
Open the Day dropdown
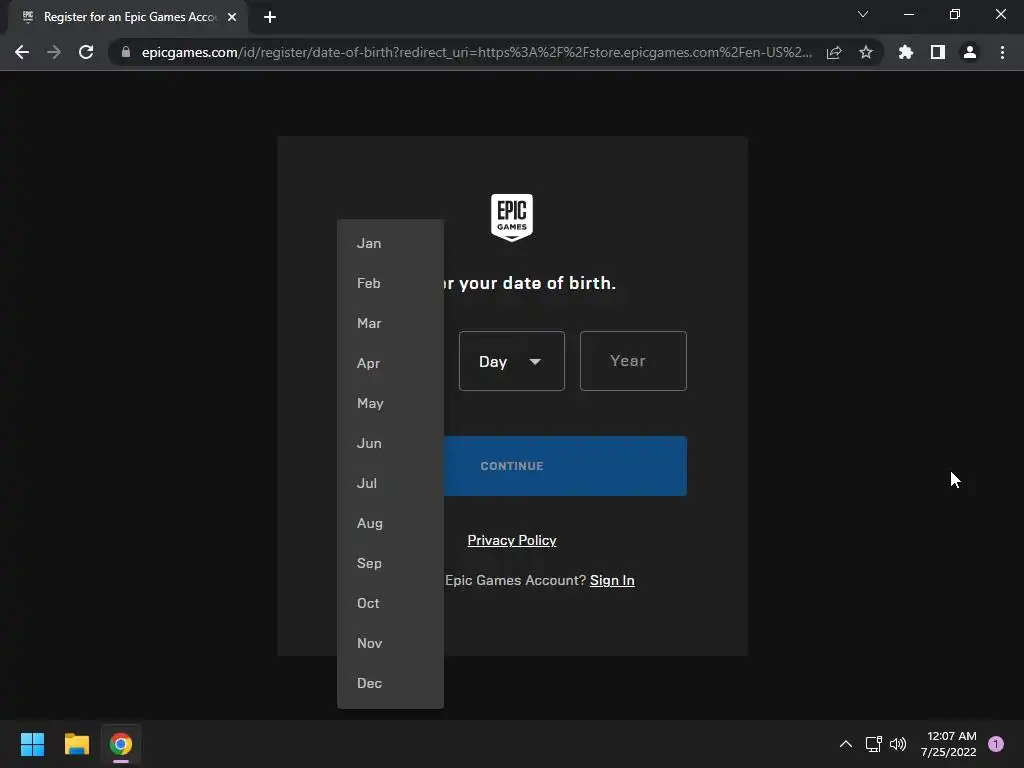pos(511,361)
